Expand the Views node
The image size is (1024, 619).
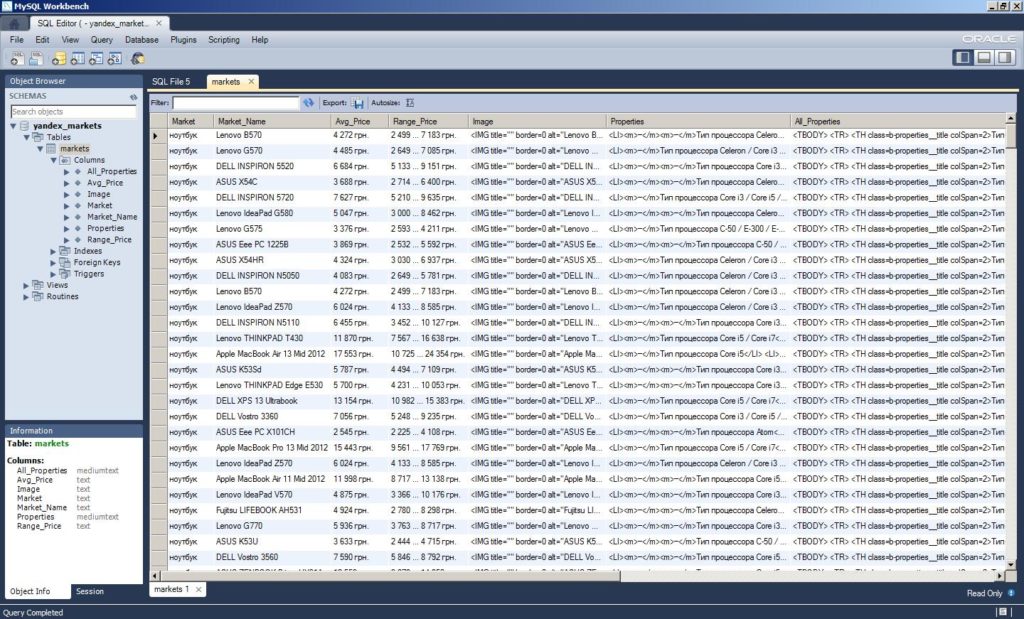pos(26,285)
